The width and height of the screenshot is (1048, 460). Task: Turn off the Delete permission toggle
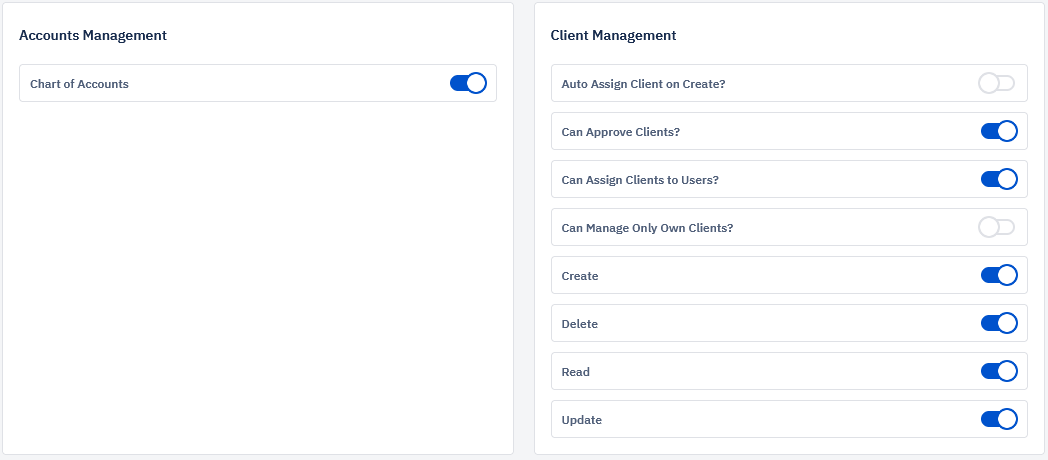click(999, 323)
